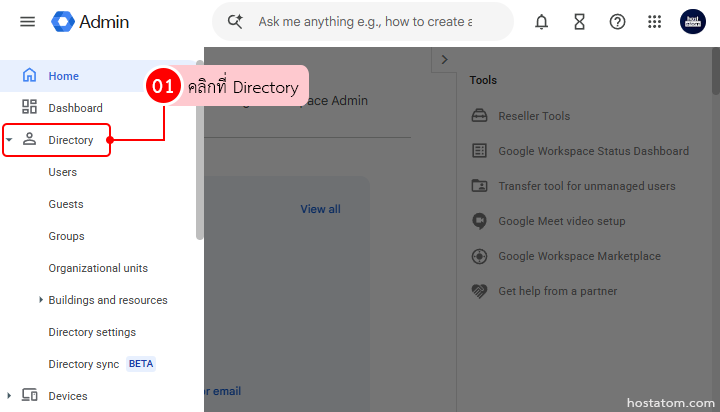This screenshot has height=412, width=720.
Task: Open Google Workspace Status Dashboard link
Action: [593, 151]
